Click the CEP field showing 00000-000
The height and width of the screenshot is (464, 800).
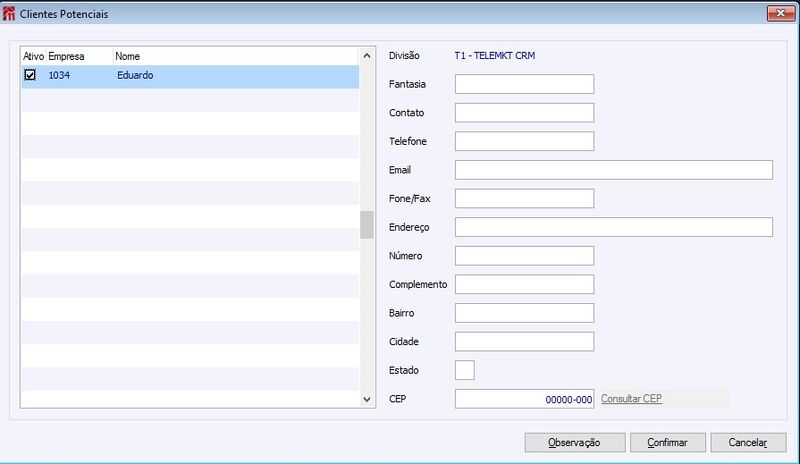click(524, 399)
